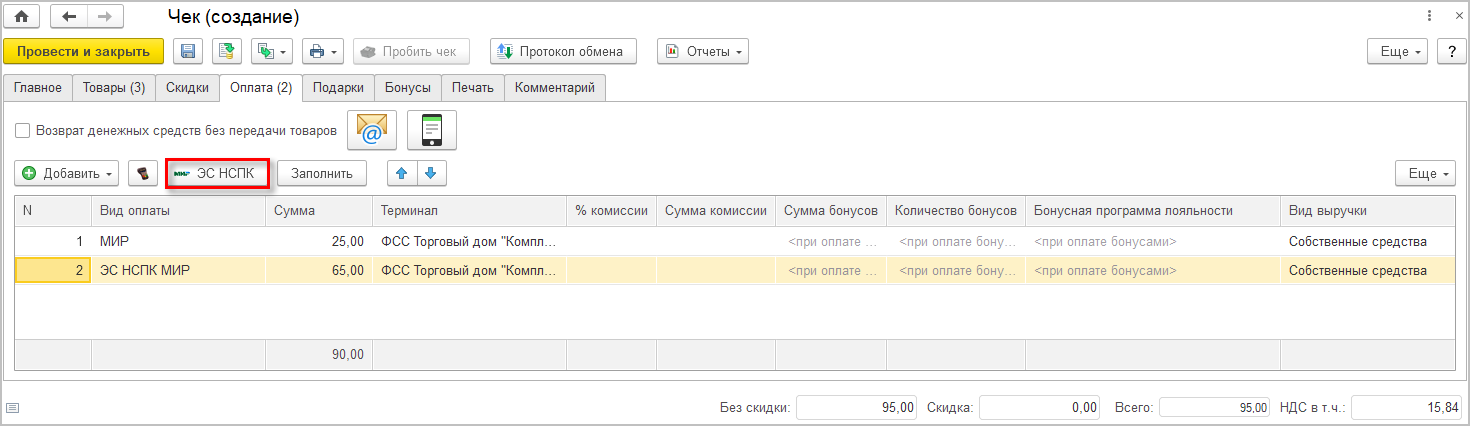1470x426 pixels.
Task: Navigate back with left arrow
Action: click(69, 17)
